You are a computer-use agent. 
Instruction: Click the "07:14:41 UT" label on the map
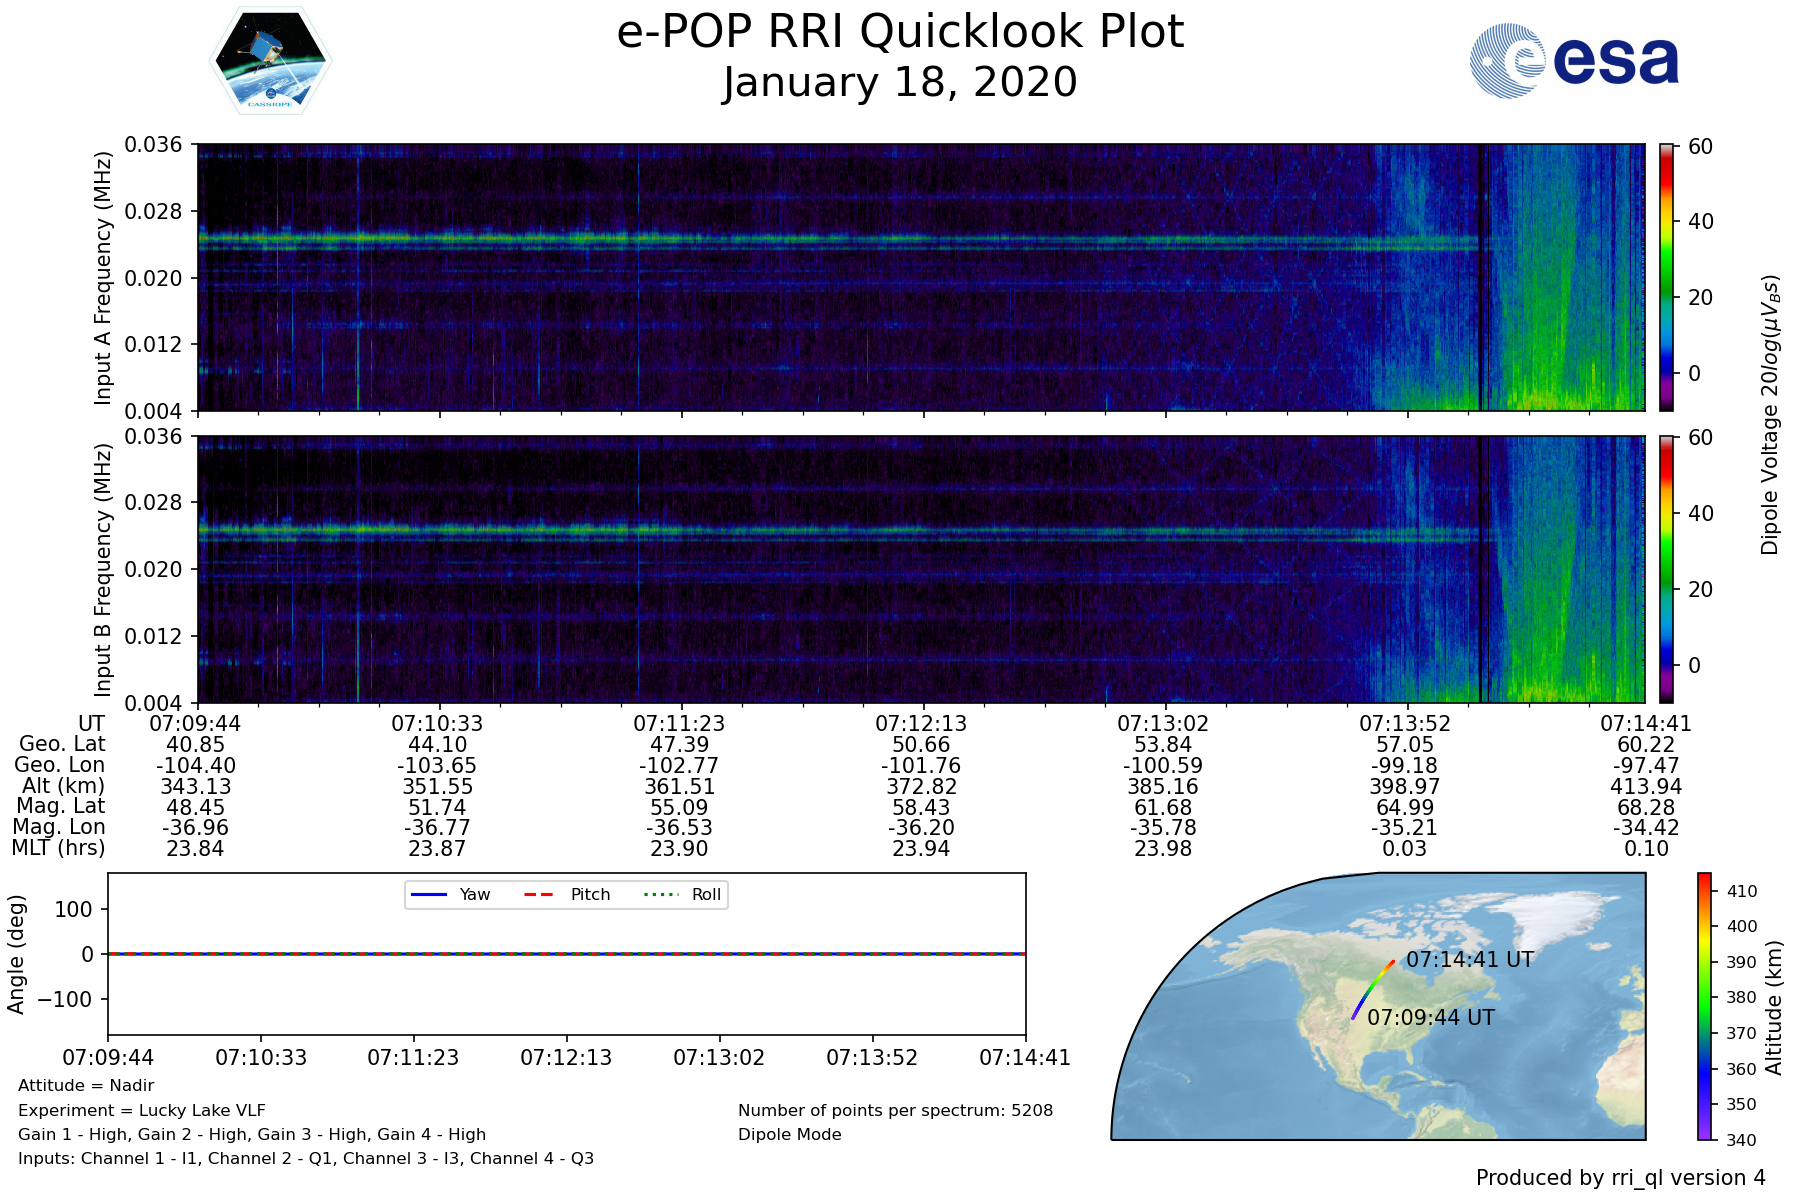[x=1469, y=960]
